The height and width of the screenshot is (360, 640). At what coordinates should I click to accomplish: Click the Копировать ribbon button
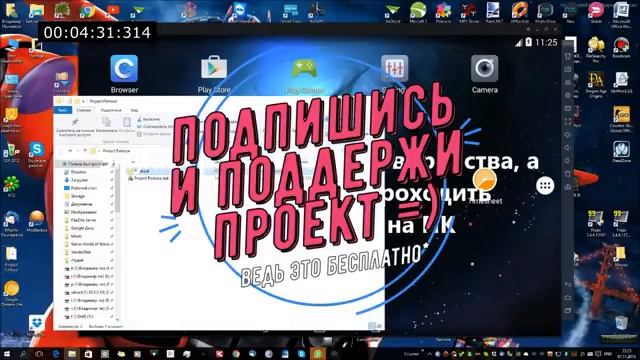pyautogui.click(x=107, y=124)
